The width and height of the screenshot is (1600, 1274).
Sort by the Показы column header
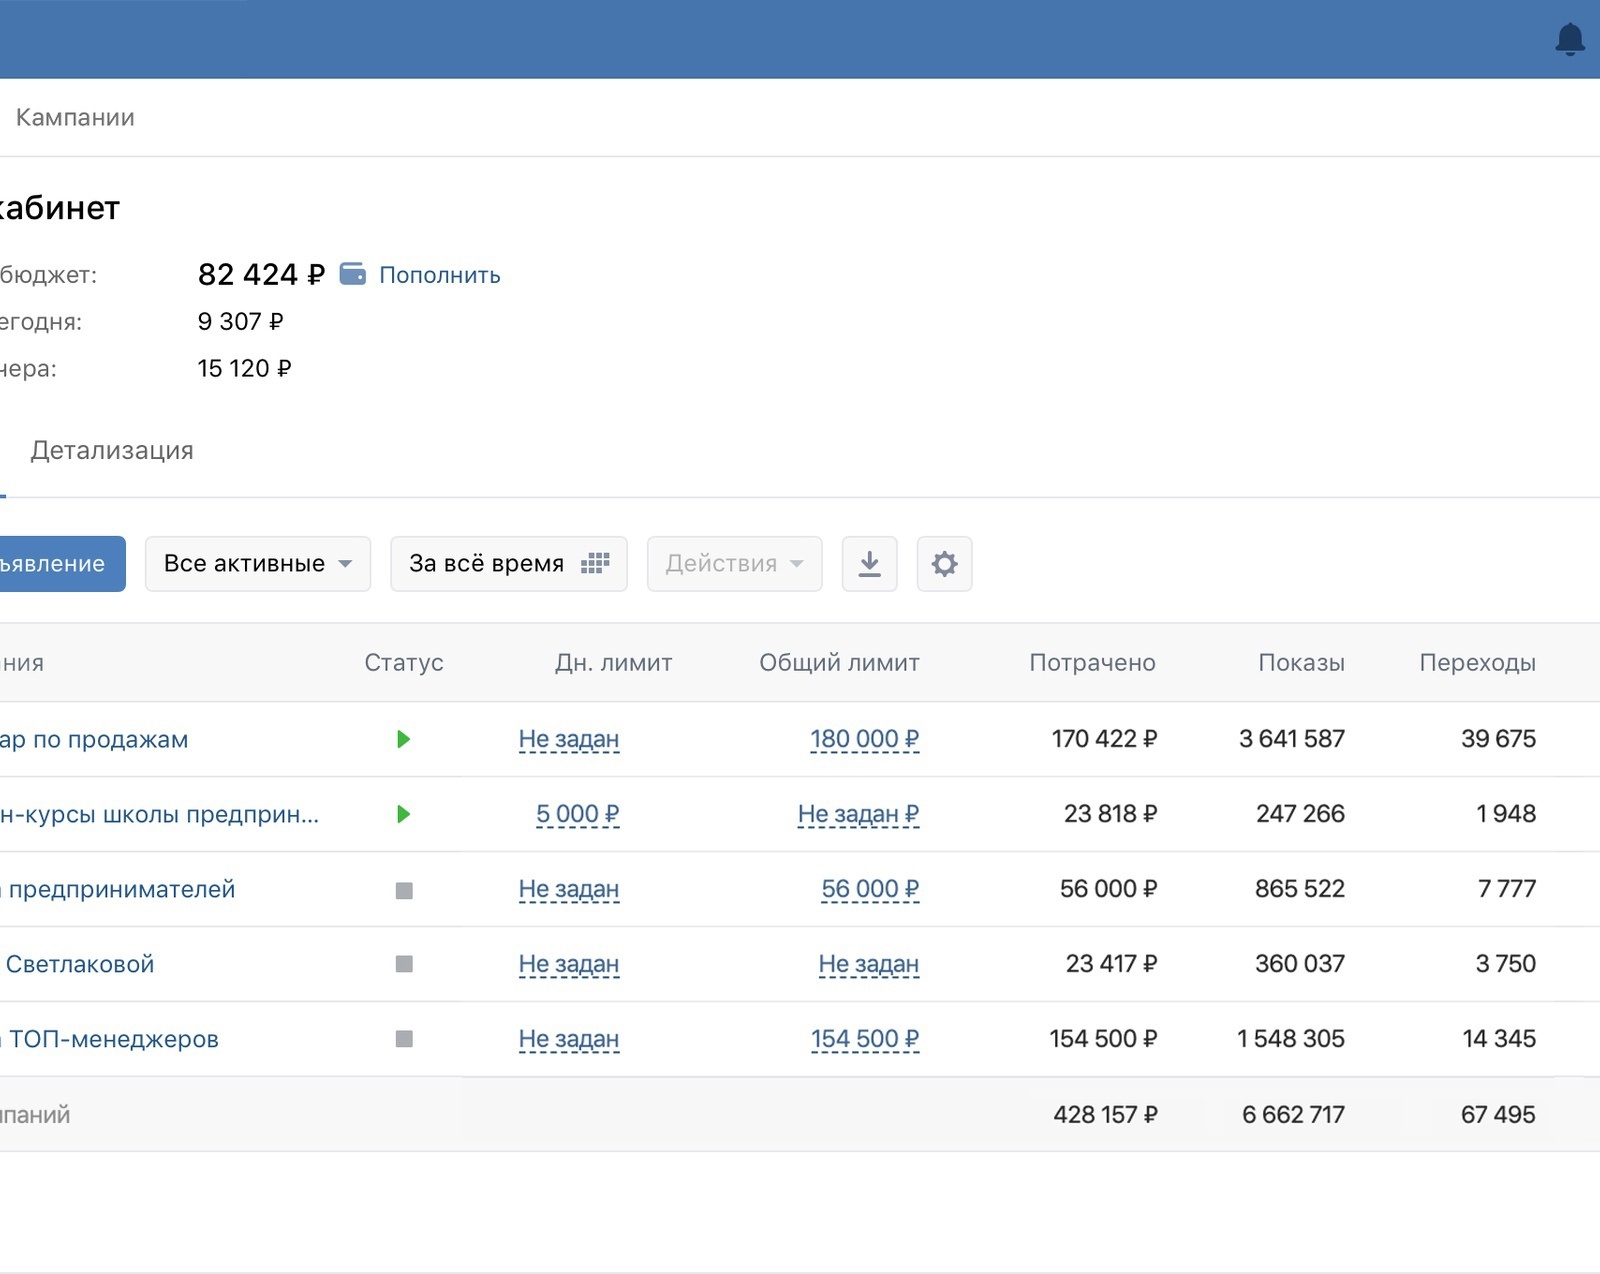pyautogui.click(x=1301, y=662)
